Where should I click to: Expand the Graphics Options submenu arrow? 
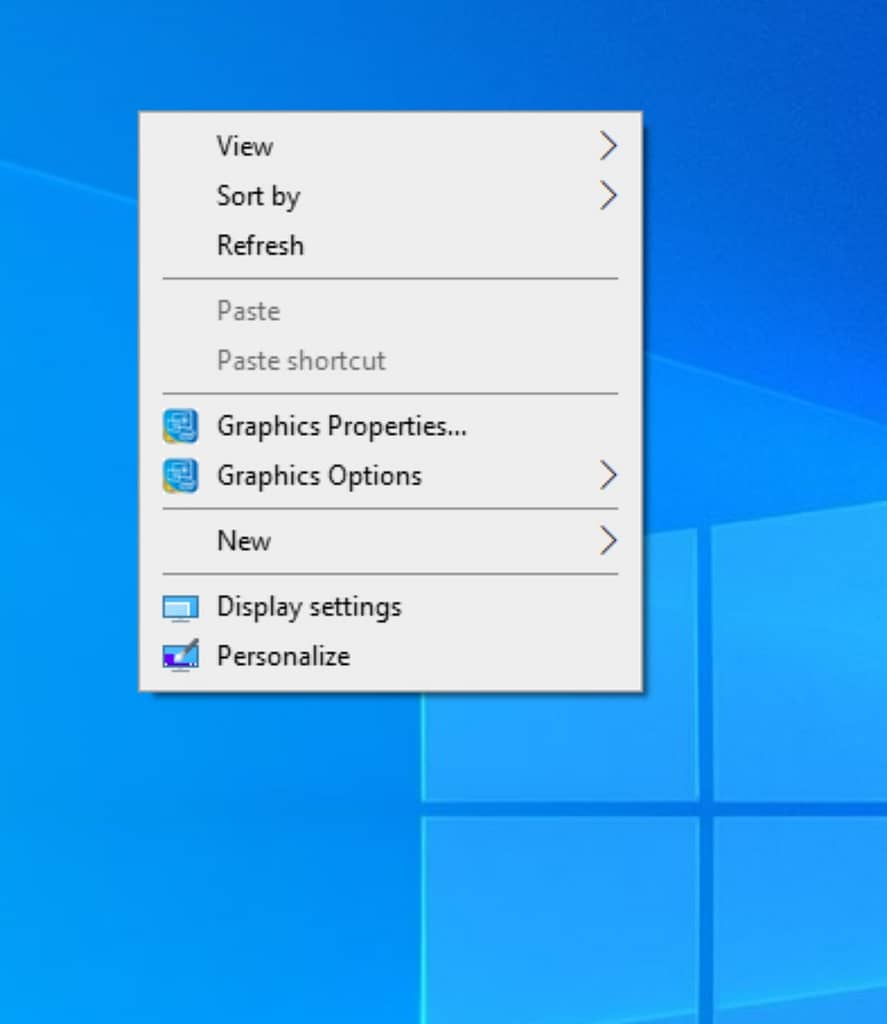point(608,475)
